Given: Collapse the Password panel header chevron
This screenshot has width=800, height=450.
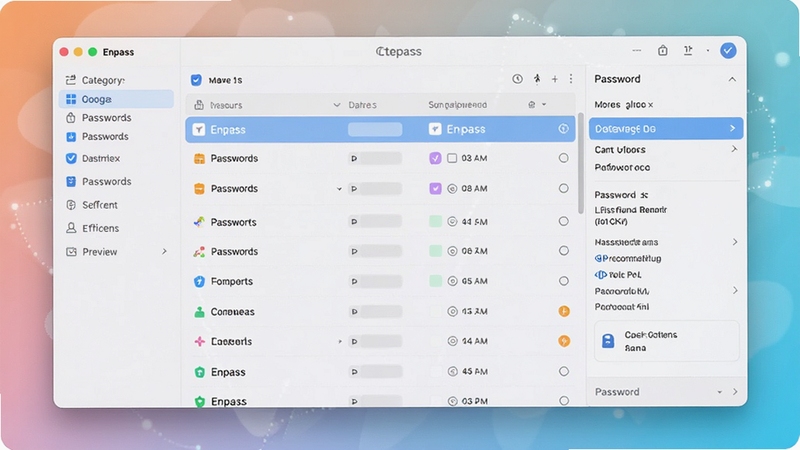Looking at the screenshot, I should [x=732, y=79].
